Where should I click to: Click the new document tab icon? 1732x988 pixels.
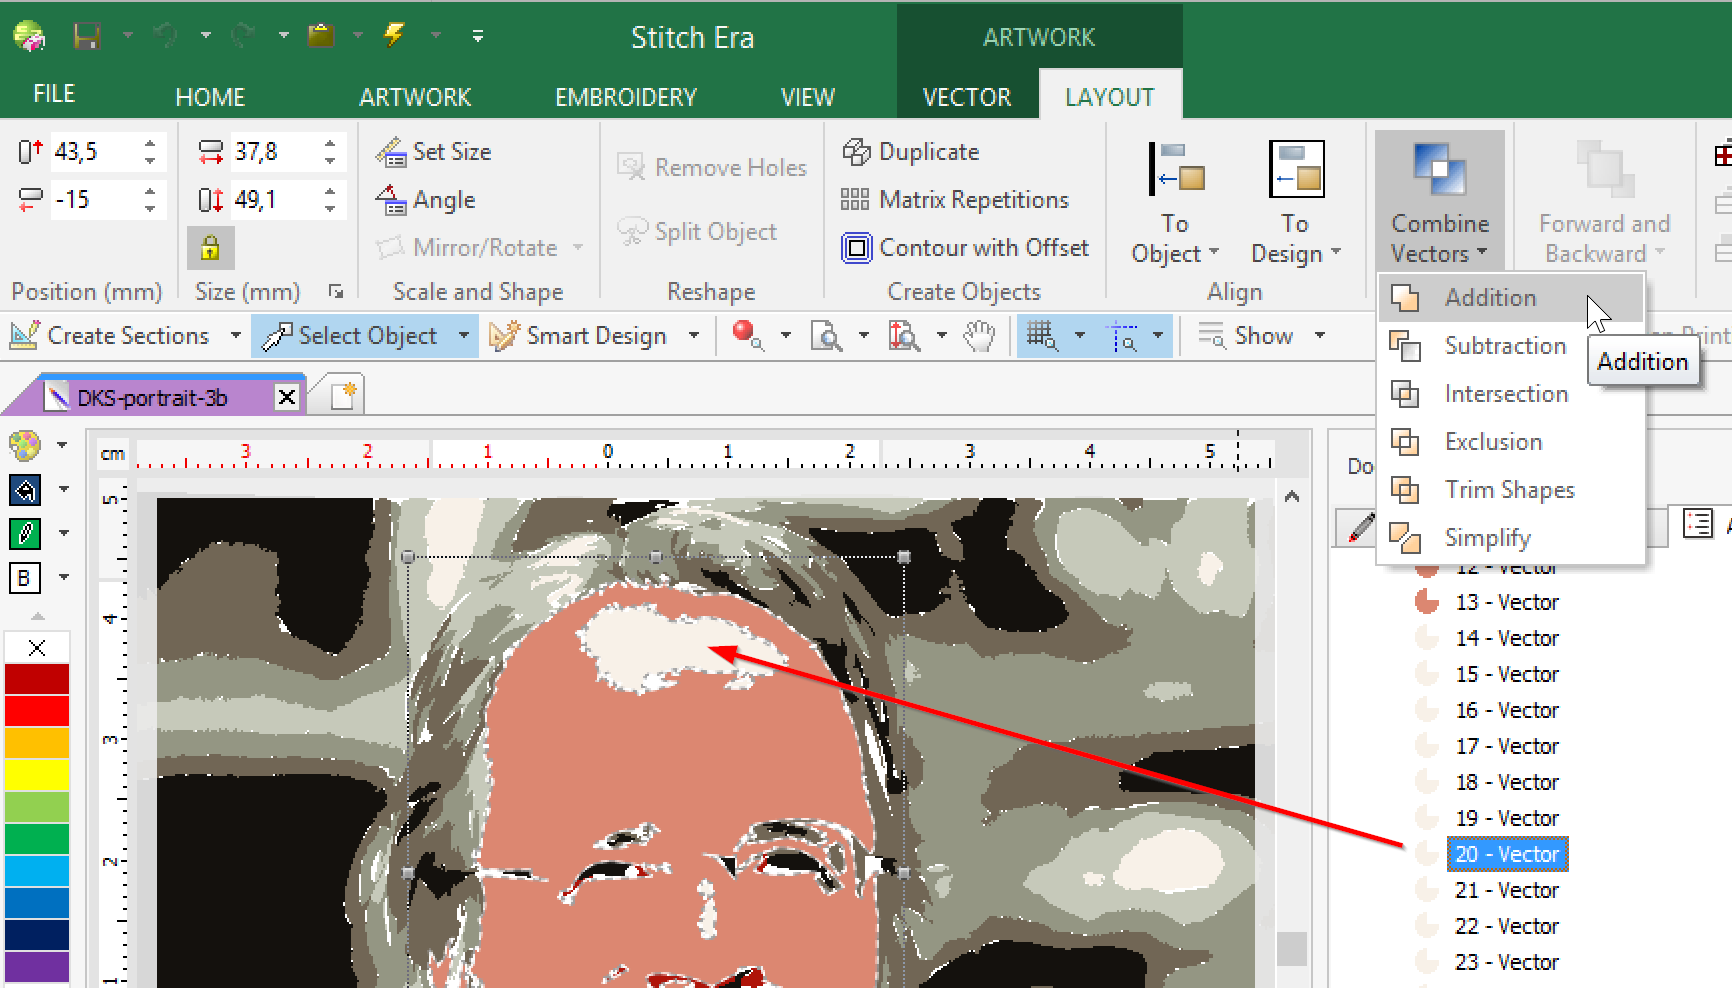click(343, 396)
